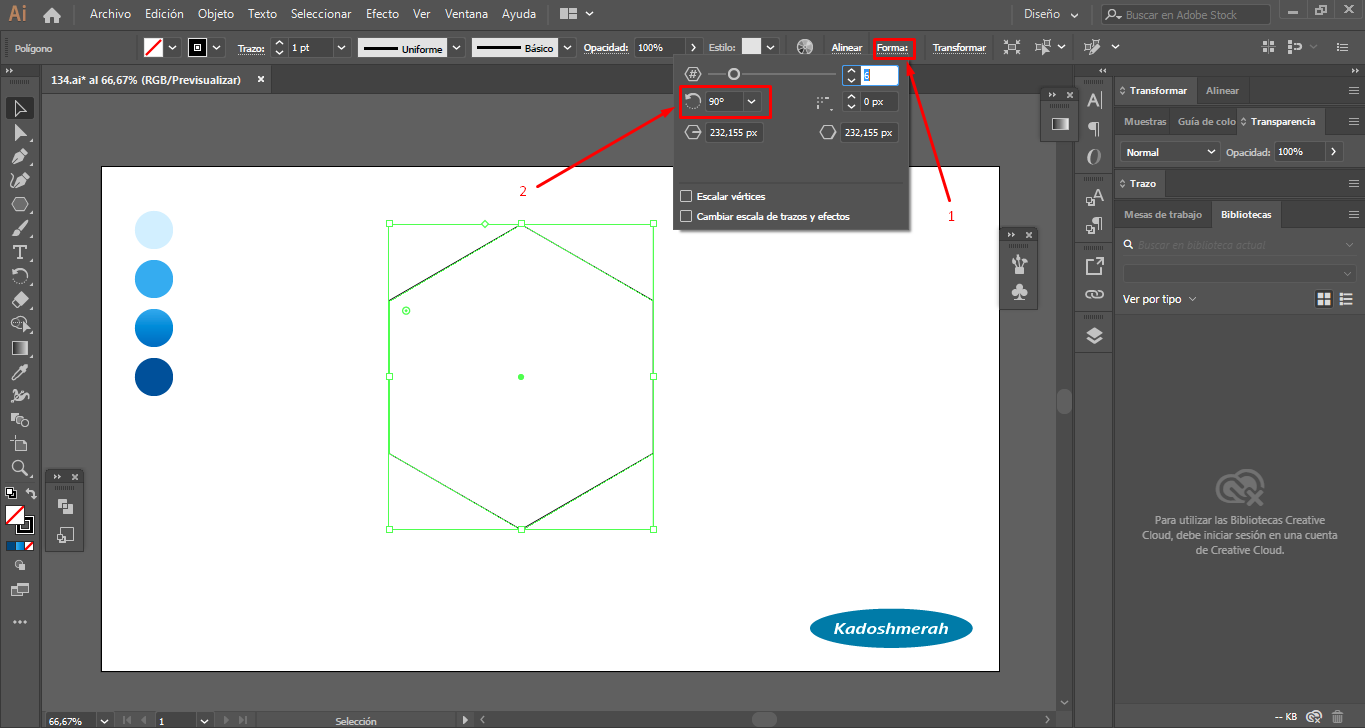Viewport: 1365px width, 728px height.
Task: Open the Efecto menu
Action: coord(382,14)
